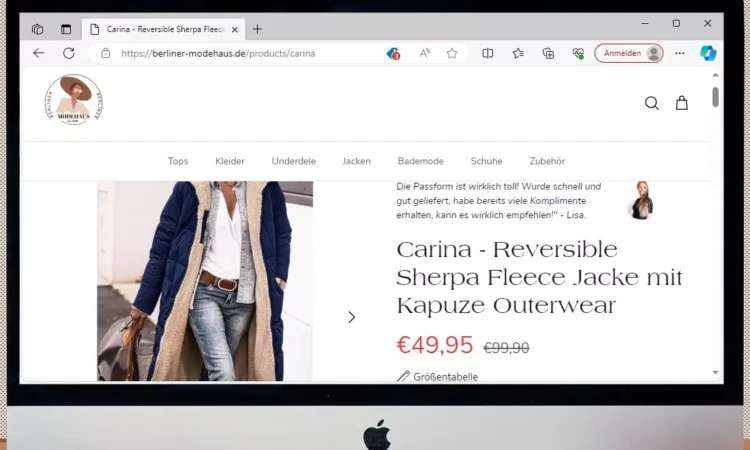Open the Jacken category
Screen dimensions: 750x450
[x=356, y=161]
